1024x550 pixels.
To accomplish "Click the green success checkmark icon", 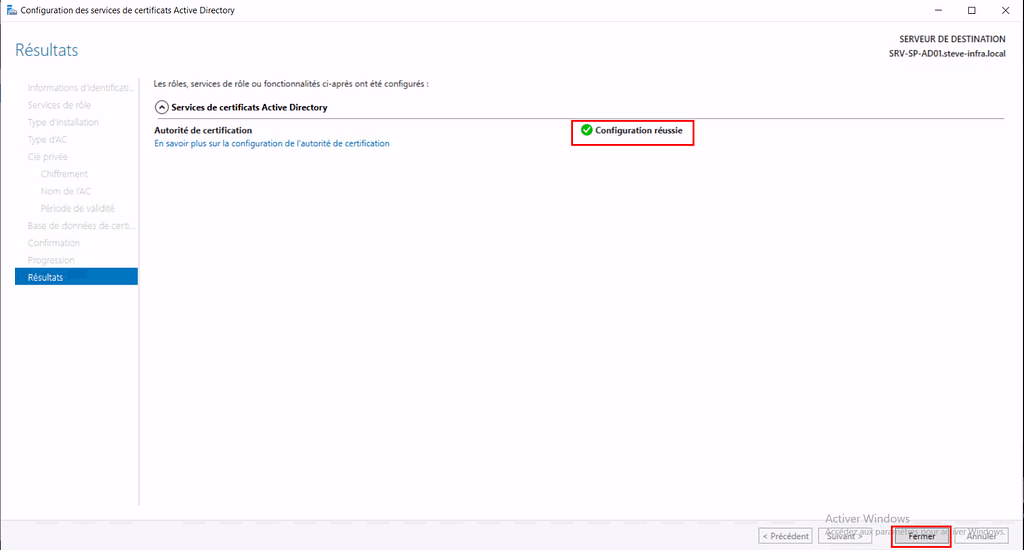I will click(586, 130).
